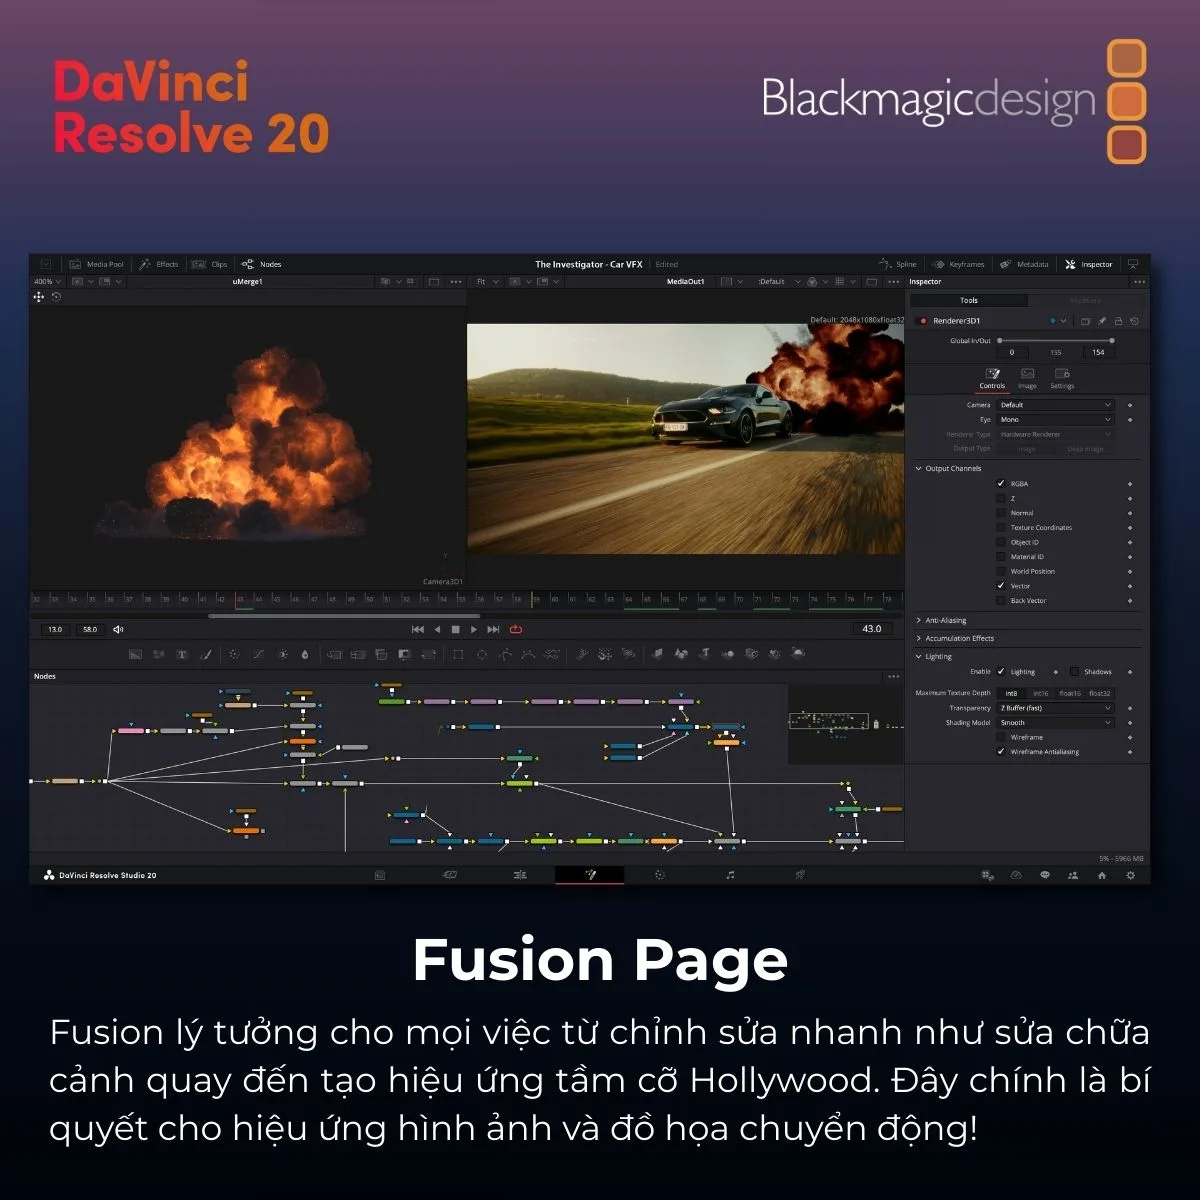Open the Shading Model Smooth dropdown

(x=1055, y=722)
